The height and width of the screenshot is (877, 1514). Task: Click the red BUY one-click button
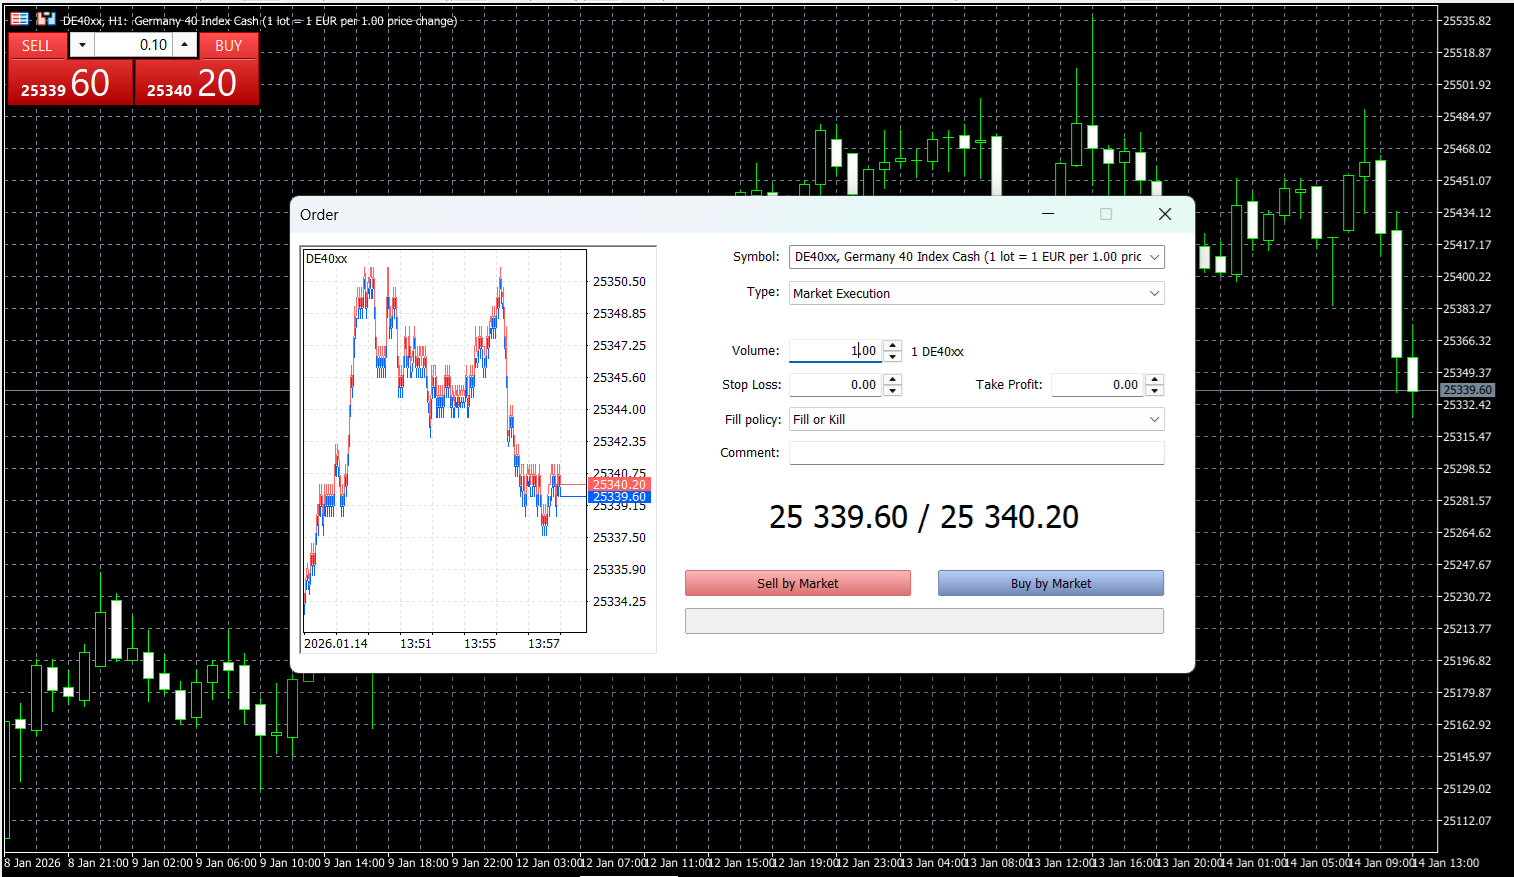click(x=197, y=82)
